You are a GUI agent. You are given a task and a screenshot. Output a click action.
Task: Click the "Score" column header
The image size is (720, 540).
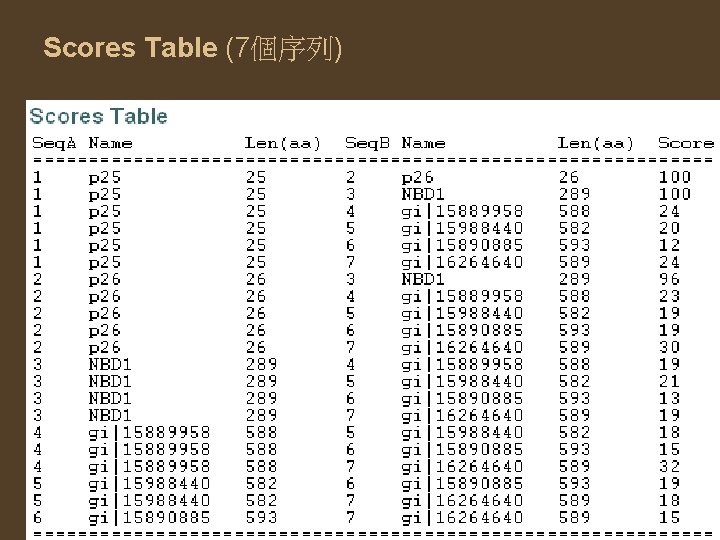pos(686,143)
